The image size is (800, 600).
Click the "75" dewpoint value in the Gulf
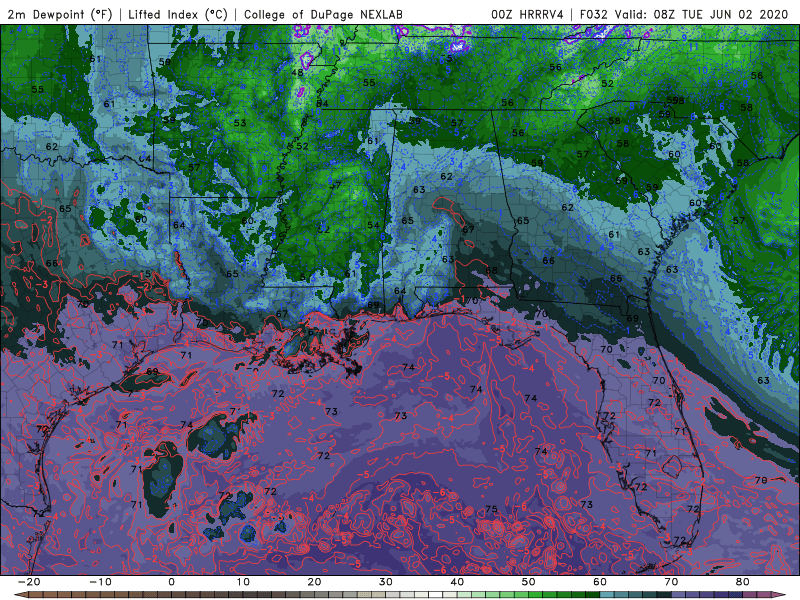491,509
